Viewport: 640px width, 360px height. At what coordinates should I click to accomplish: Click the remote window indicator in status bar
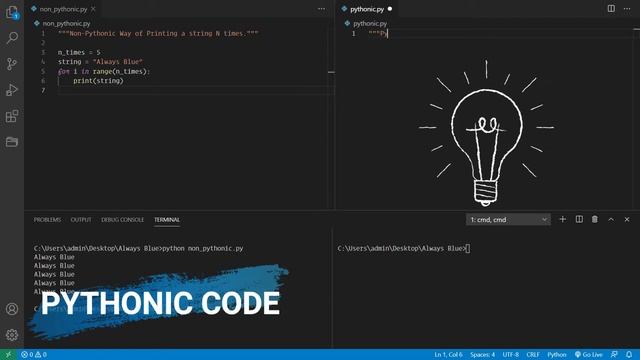tap(8, 354)
